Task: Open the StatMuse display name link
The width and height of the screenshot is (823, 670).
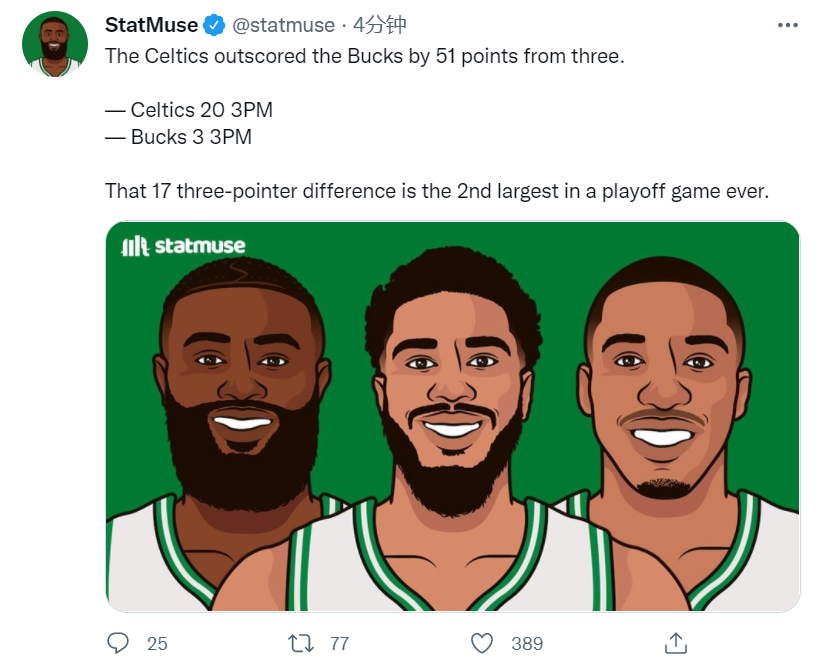Action: 152,25
